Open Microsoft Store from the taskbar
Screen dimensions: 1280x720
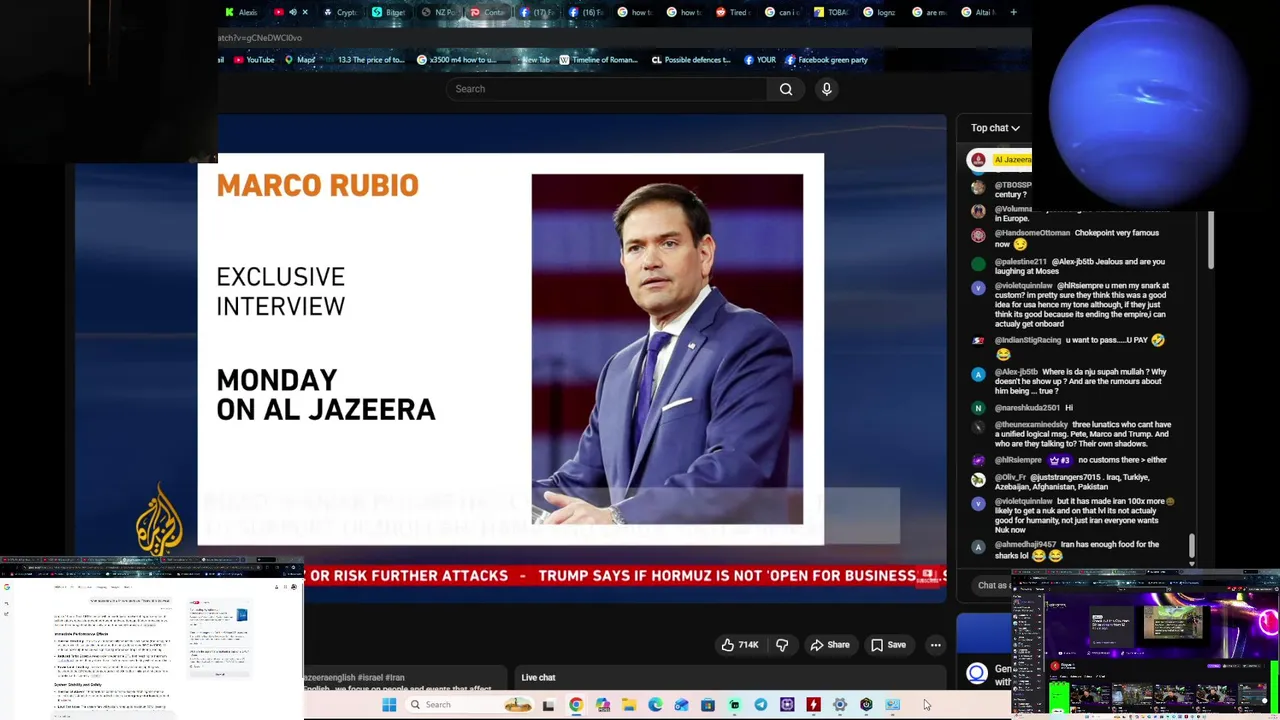click(707, 705)
